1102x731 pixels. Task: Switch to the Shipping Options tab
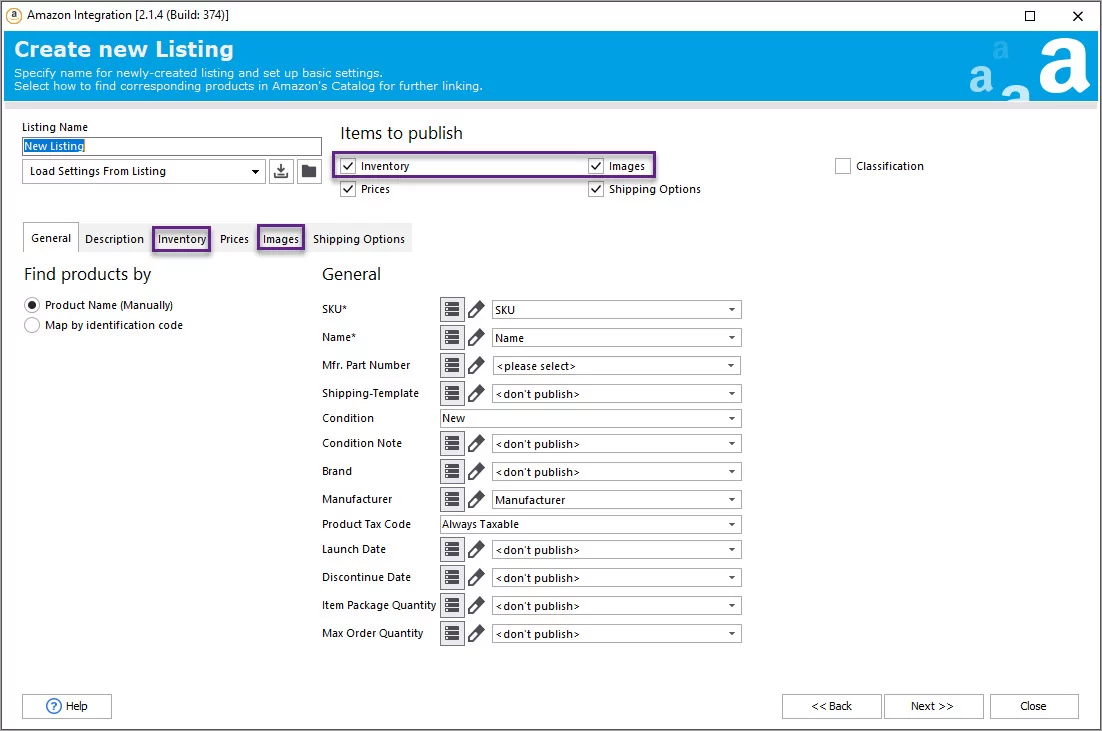[359, 238]
